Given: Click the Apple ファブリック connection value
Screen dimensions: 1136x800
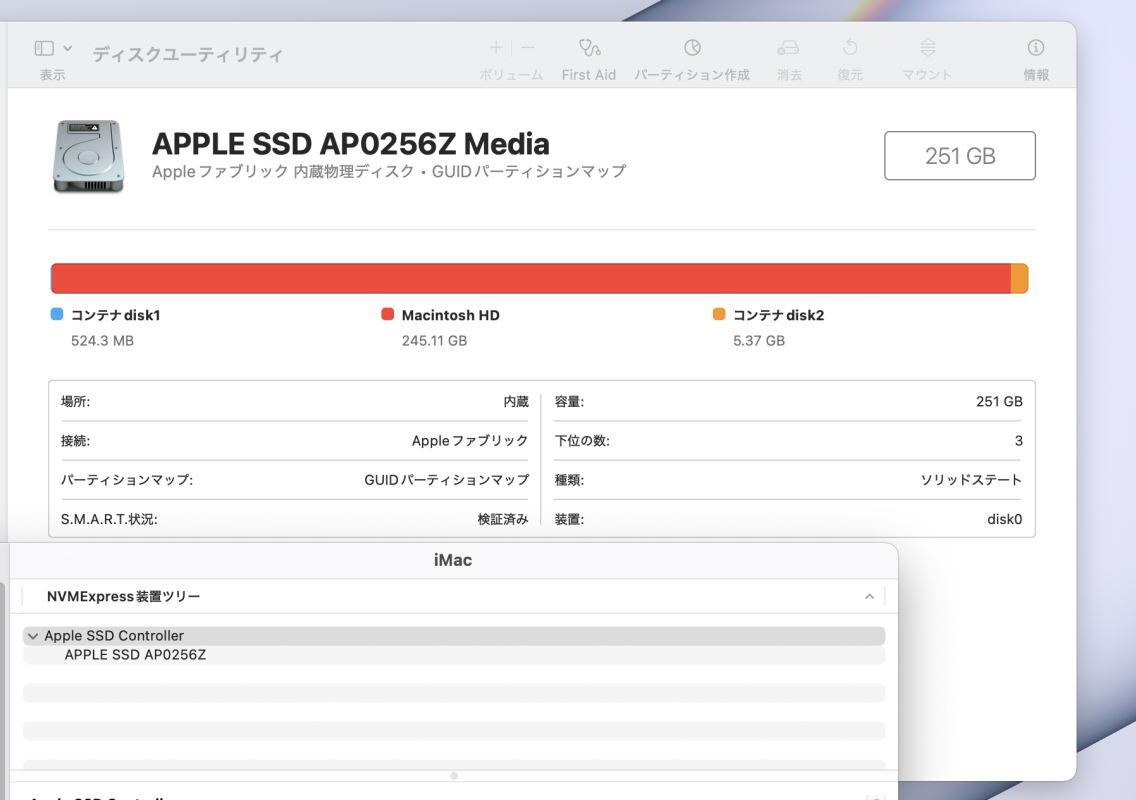Looking at the screenshot, I should click(x=469, y=441).
